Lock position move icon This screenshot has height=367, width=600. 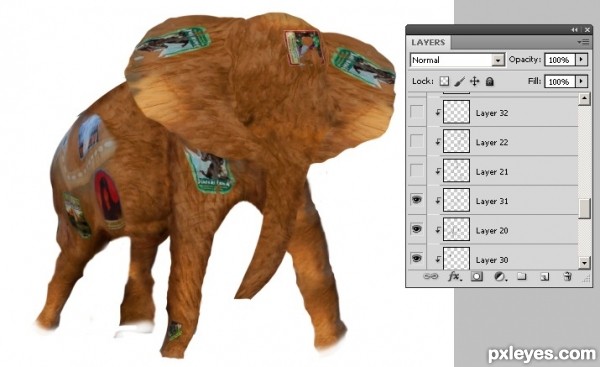(474, 81)
